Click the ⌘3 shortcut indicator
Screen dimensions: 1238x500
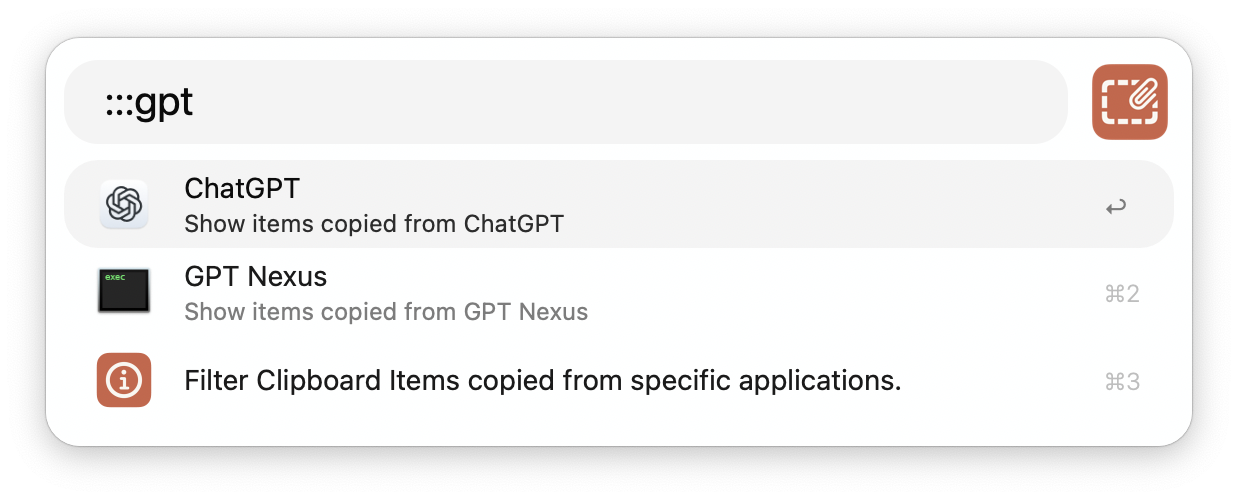click(x=1121, y=382)
